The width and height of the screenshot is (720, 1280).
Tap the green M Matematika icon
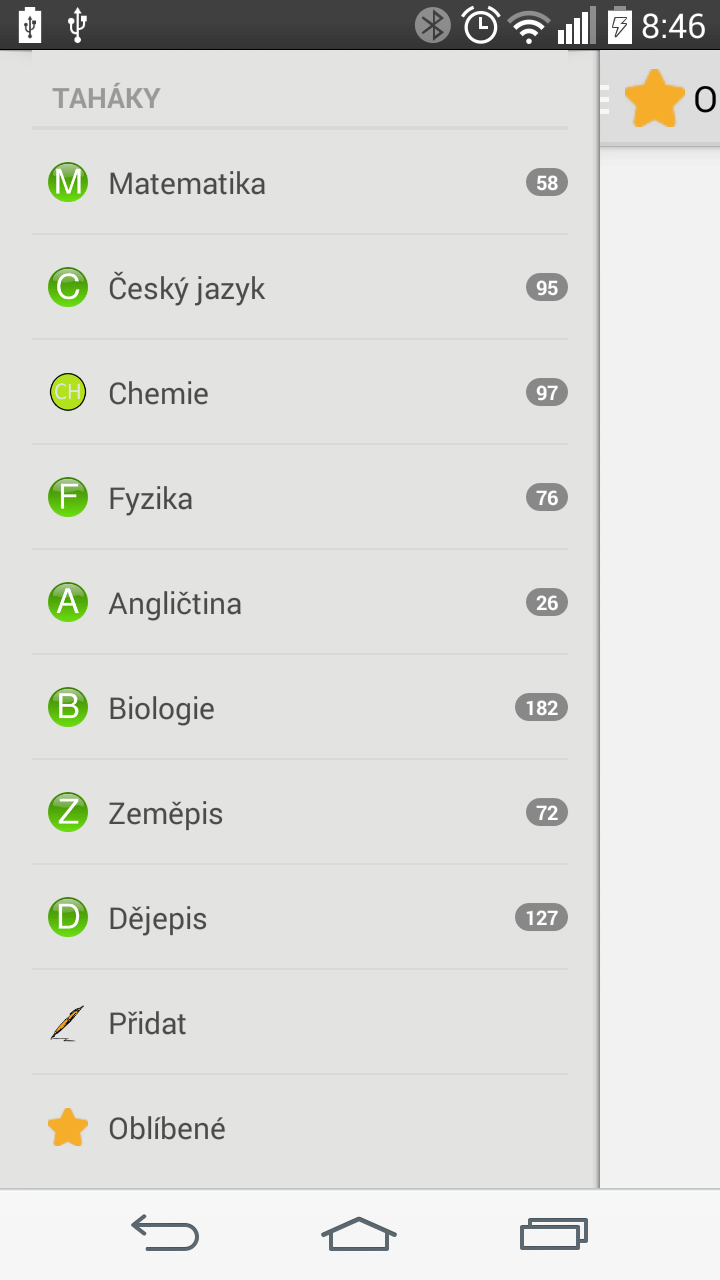click(x=68, y=183)
